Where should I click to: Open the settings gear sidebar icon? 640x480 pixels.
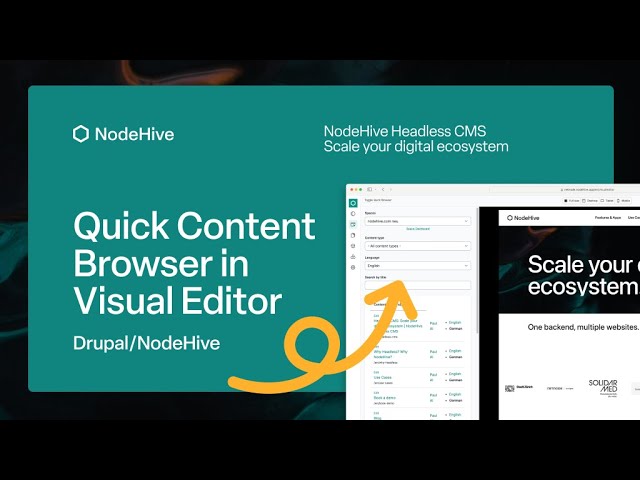(x=353, y=267)
